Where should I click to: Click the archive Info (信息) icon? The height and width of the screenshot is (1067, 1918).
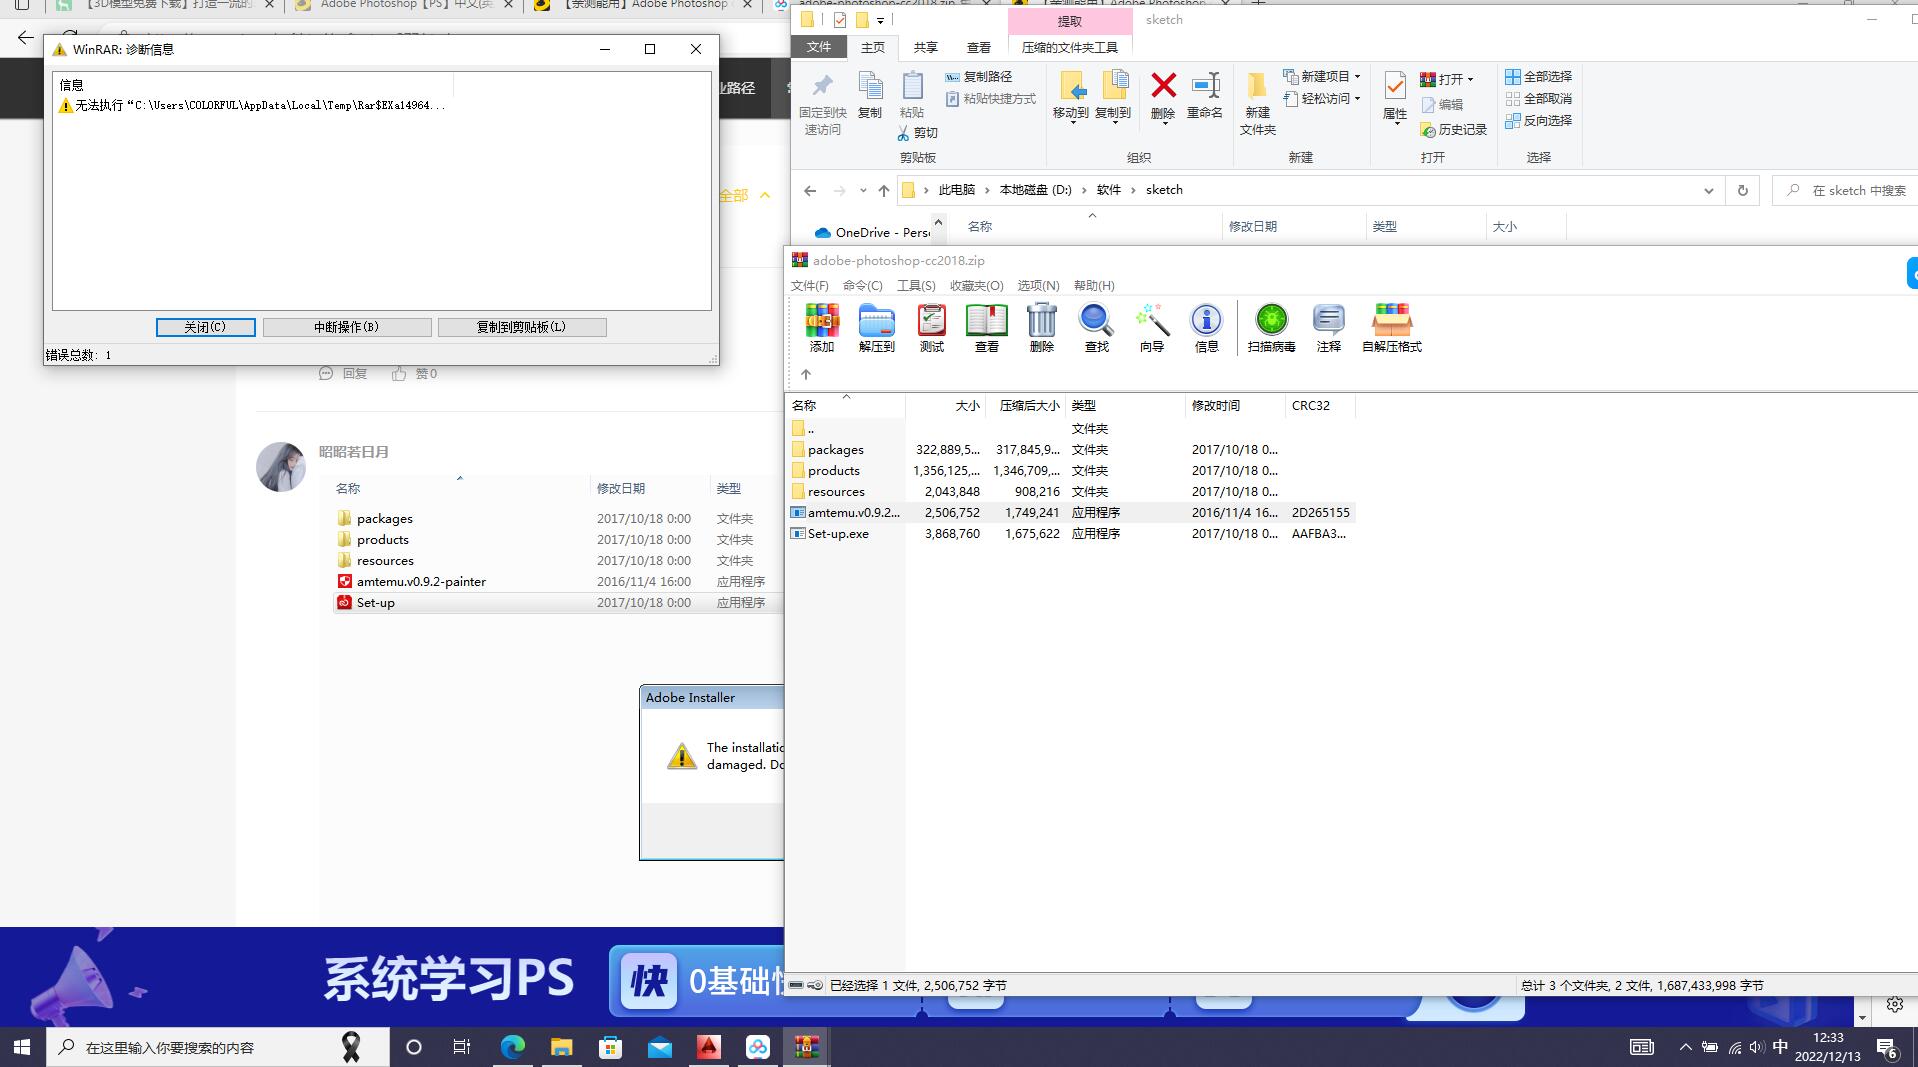coord(1206,327)
